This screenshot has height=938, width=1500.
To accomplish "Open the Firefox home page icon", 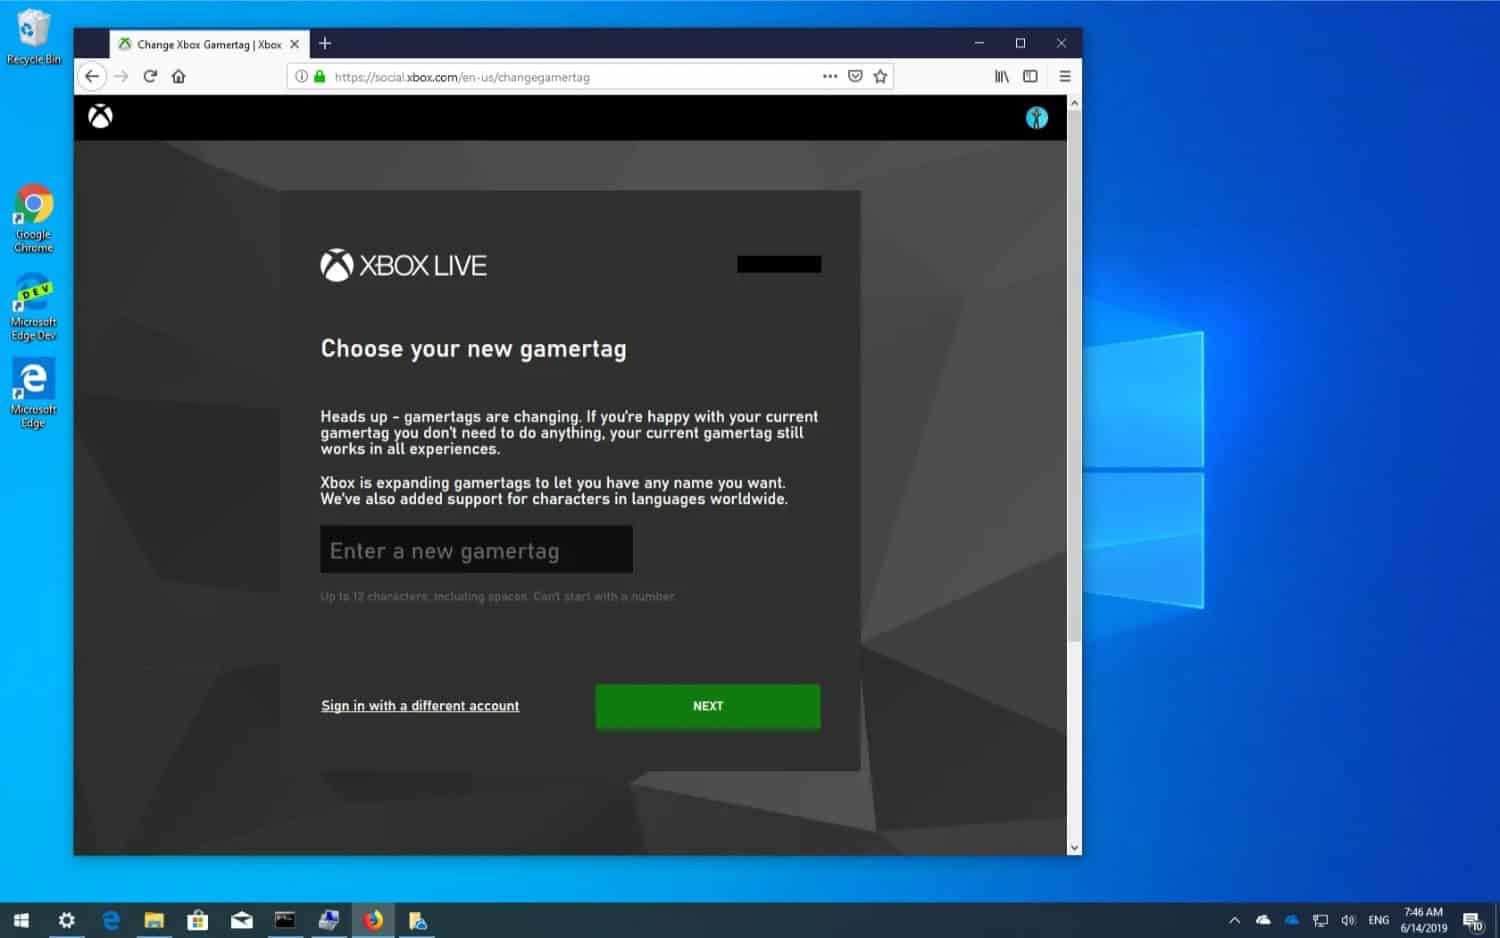I will tap(179, 76).
